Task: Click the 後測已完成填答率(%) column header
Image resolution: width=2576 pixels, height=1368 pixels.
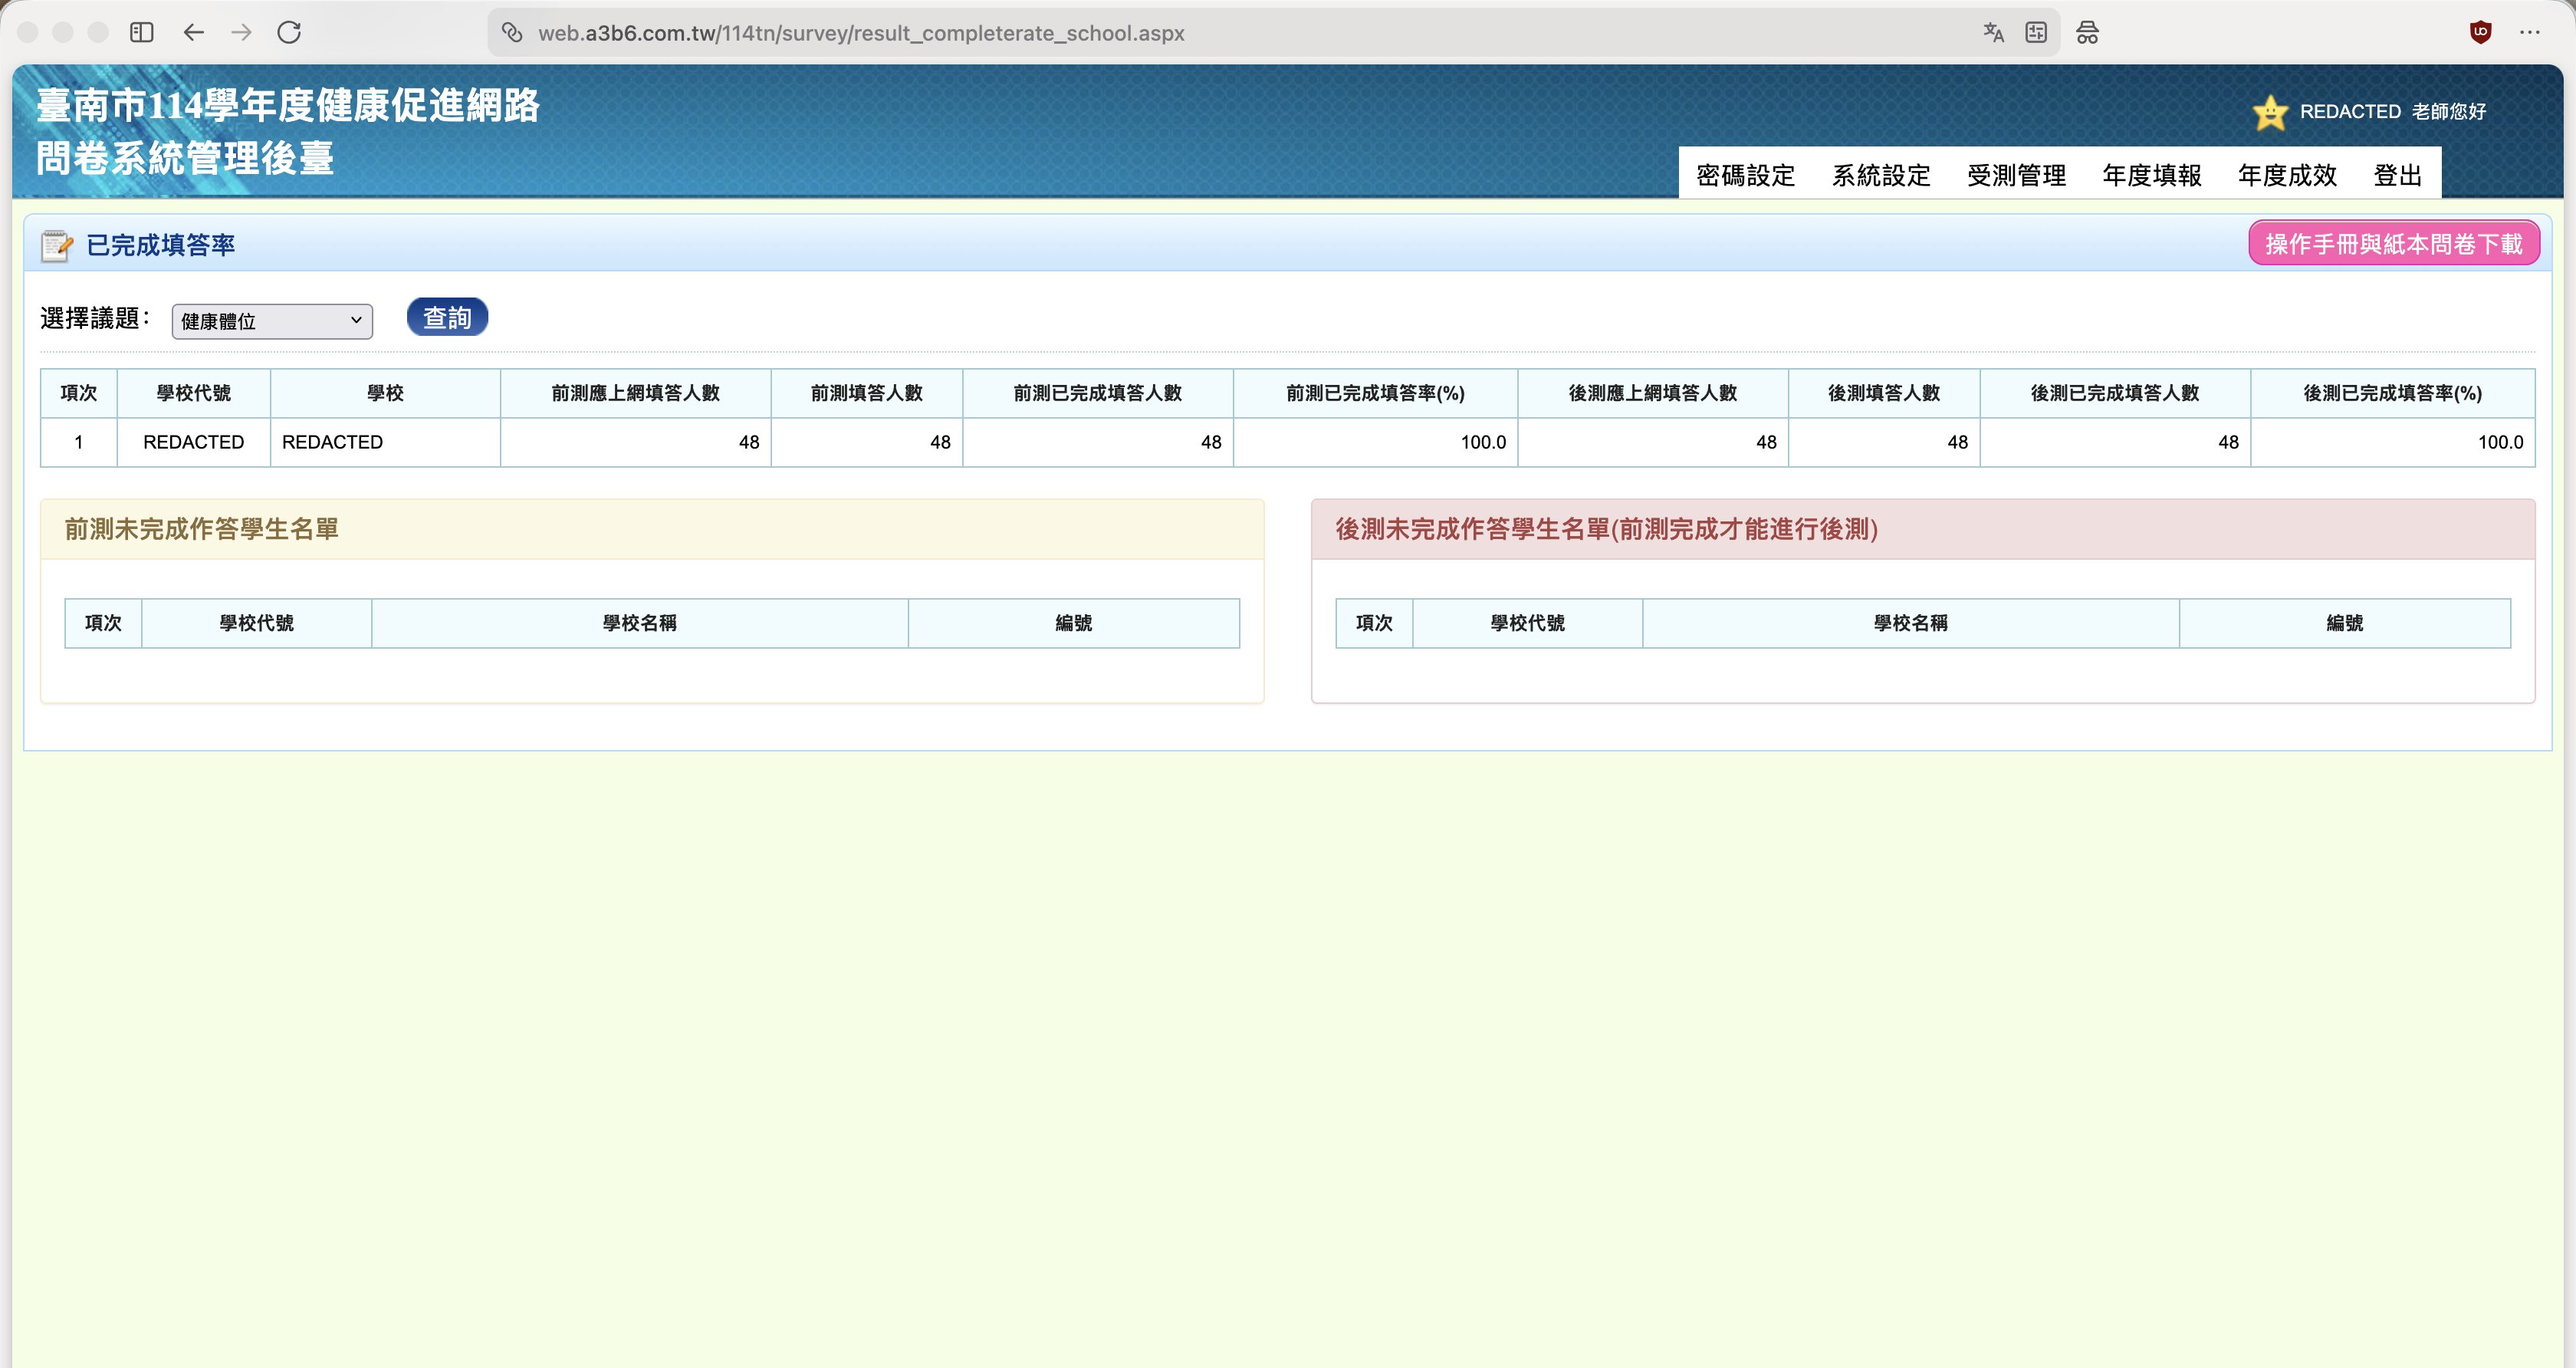Action: click(2393, 393)
